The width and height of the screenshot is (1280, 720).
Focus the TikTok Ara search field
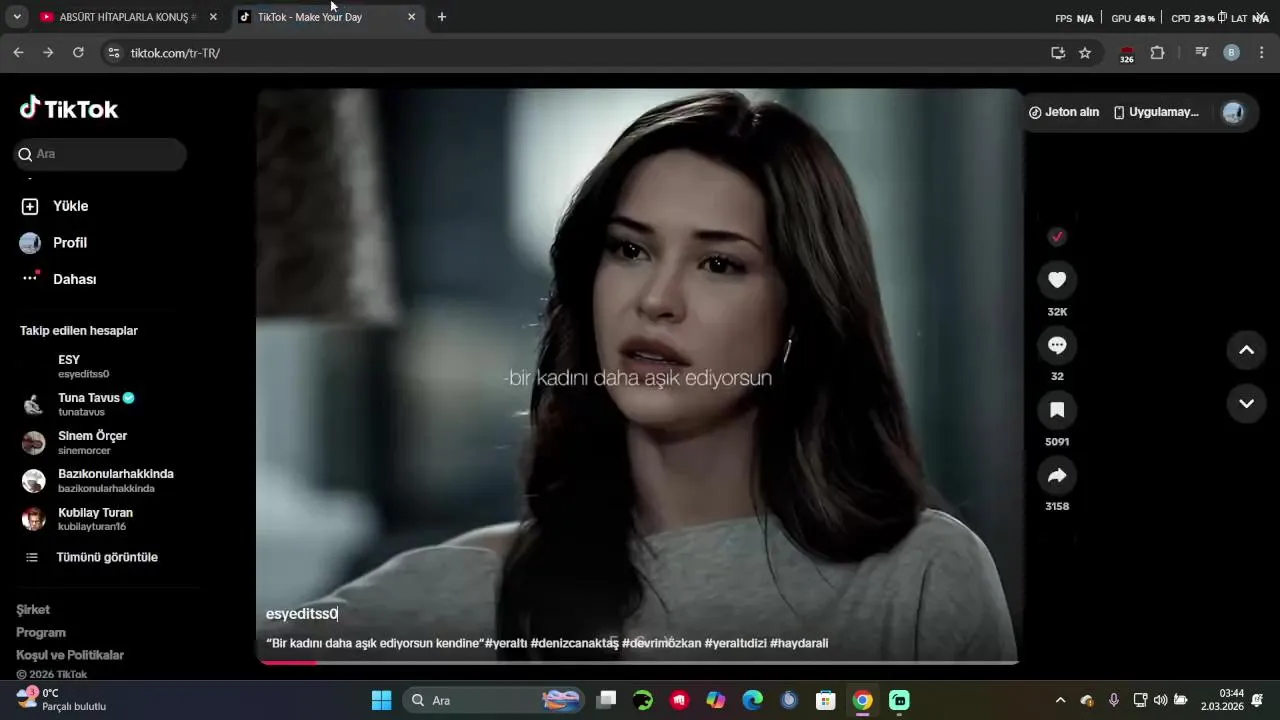(x=100, y=154)
